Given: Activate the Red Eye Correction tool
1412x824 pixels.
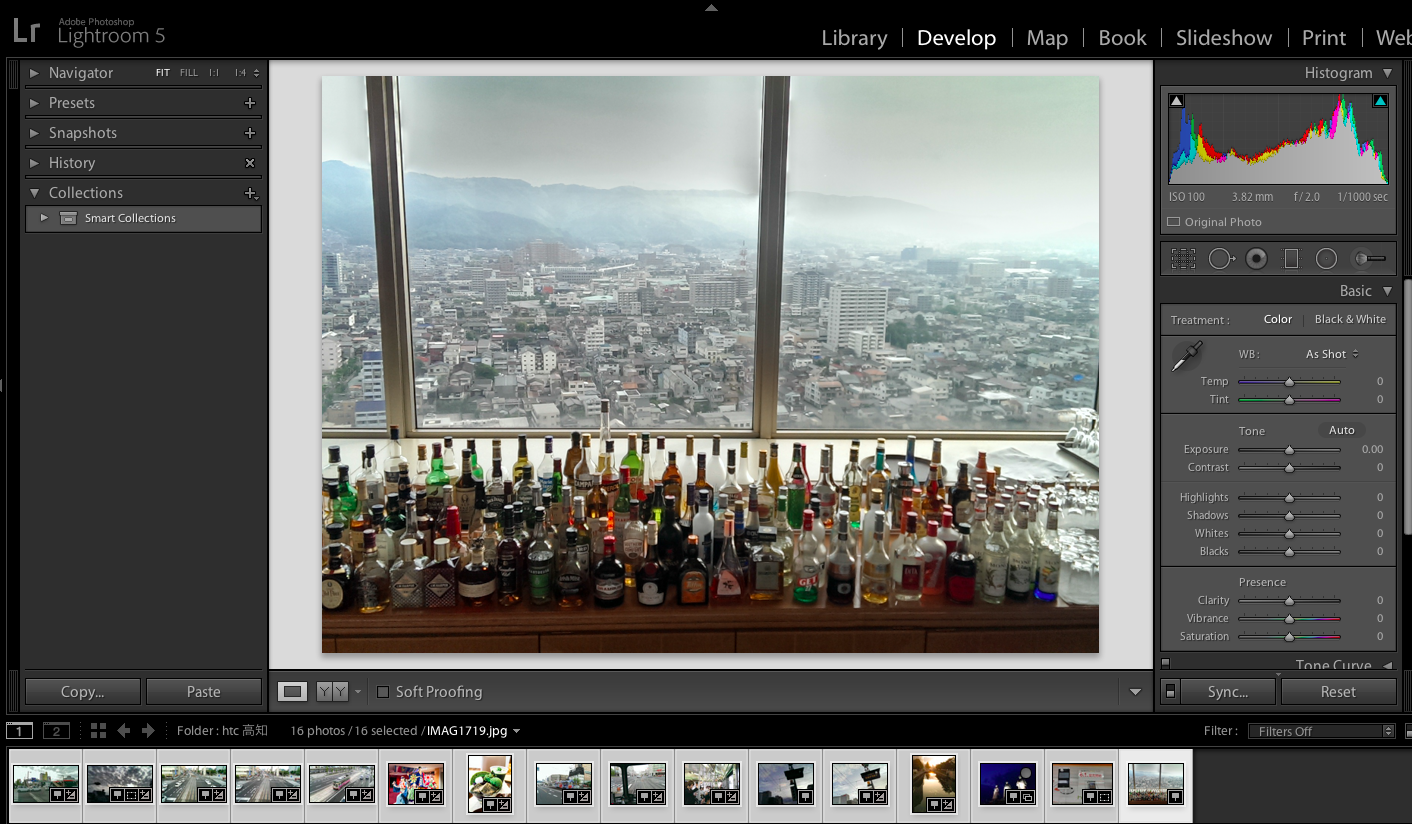Looking at the screenshot, I should click(x=1256, y=259).
